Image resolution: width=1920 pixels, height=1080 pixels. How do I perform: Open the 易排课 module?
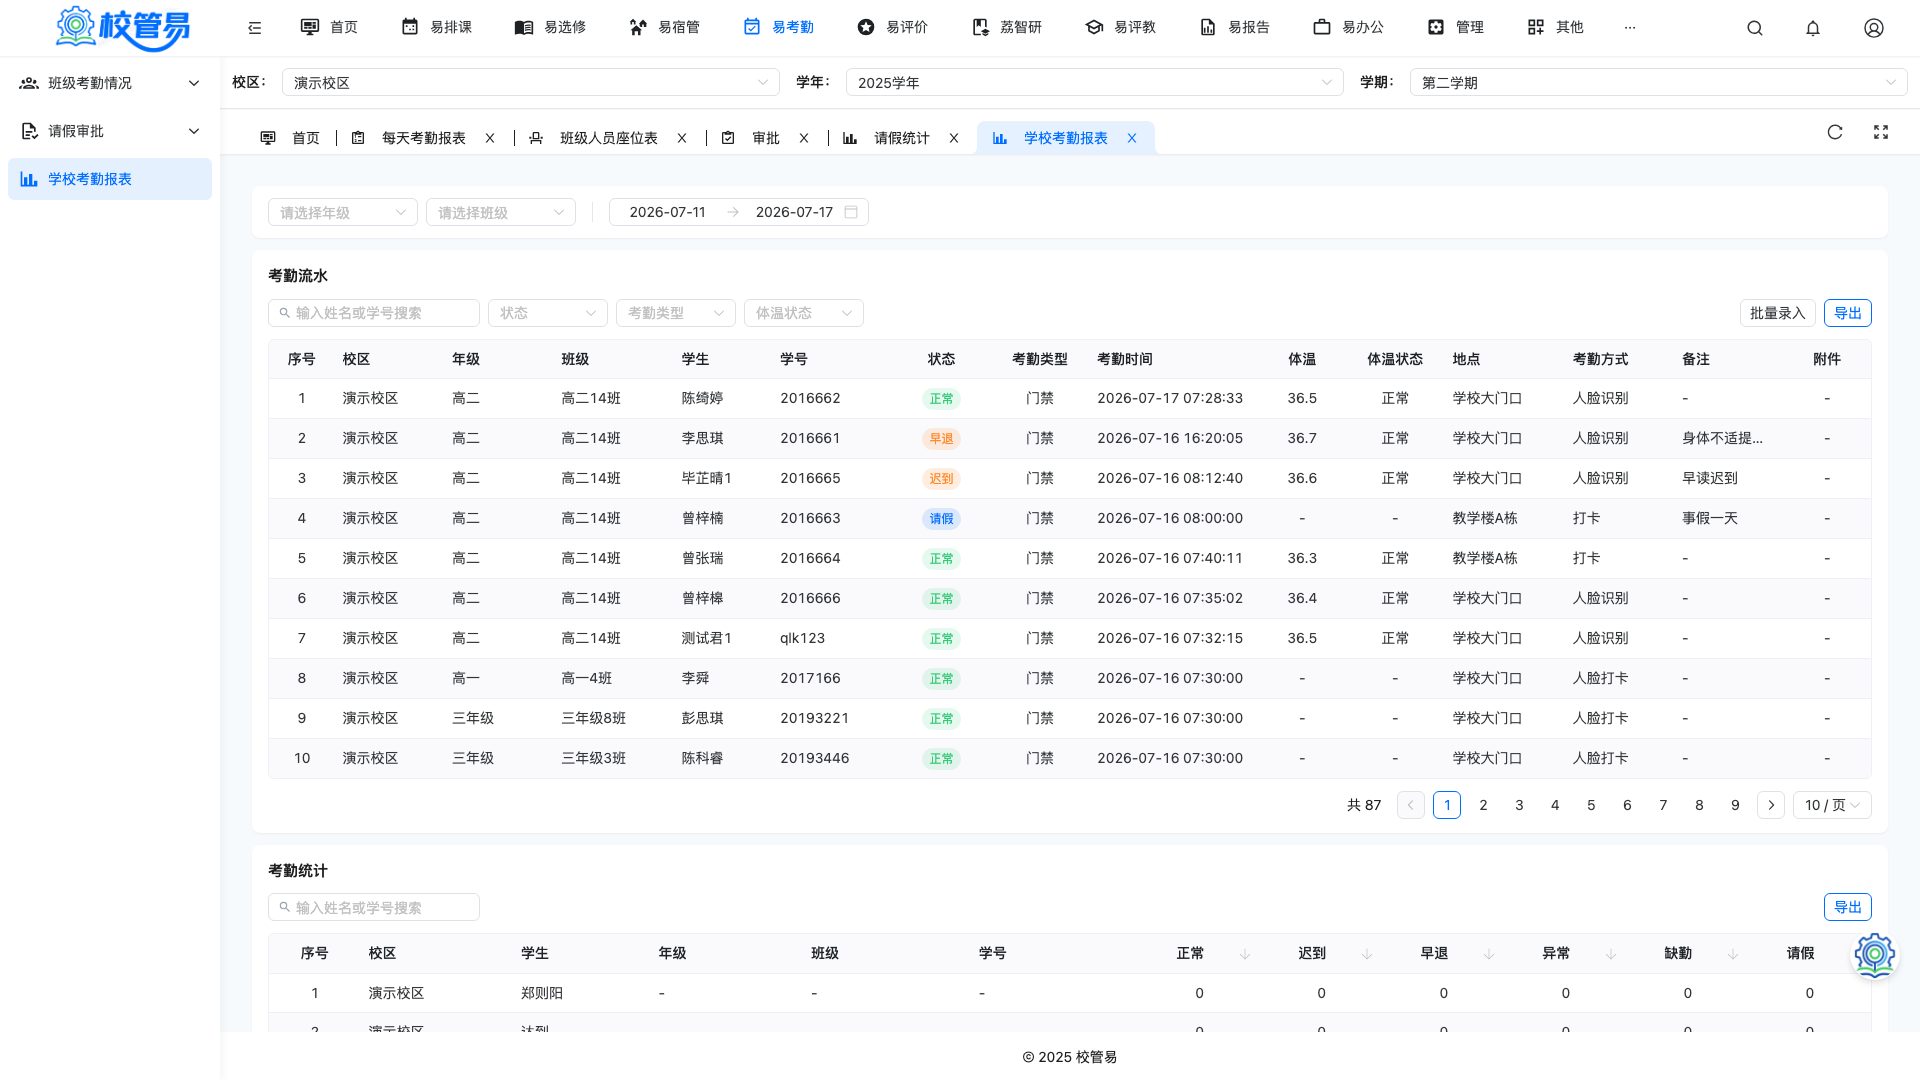pos(436,28)
